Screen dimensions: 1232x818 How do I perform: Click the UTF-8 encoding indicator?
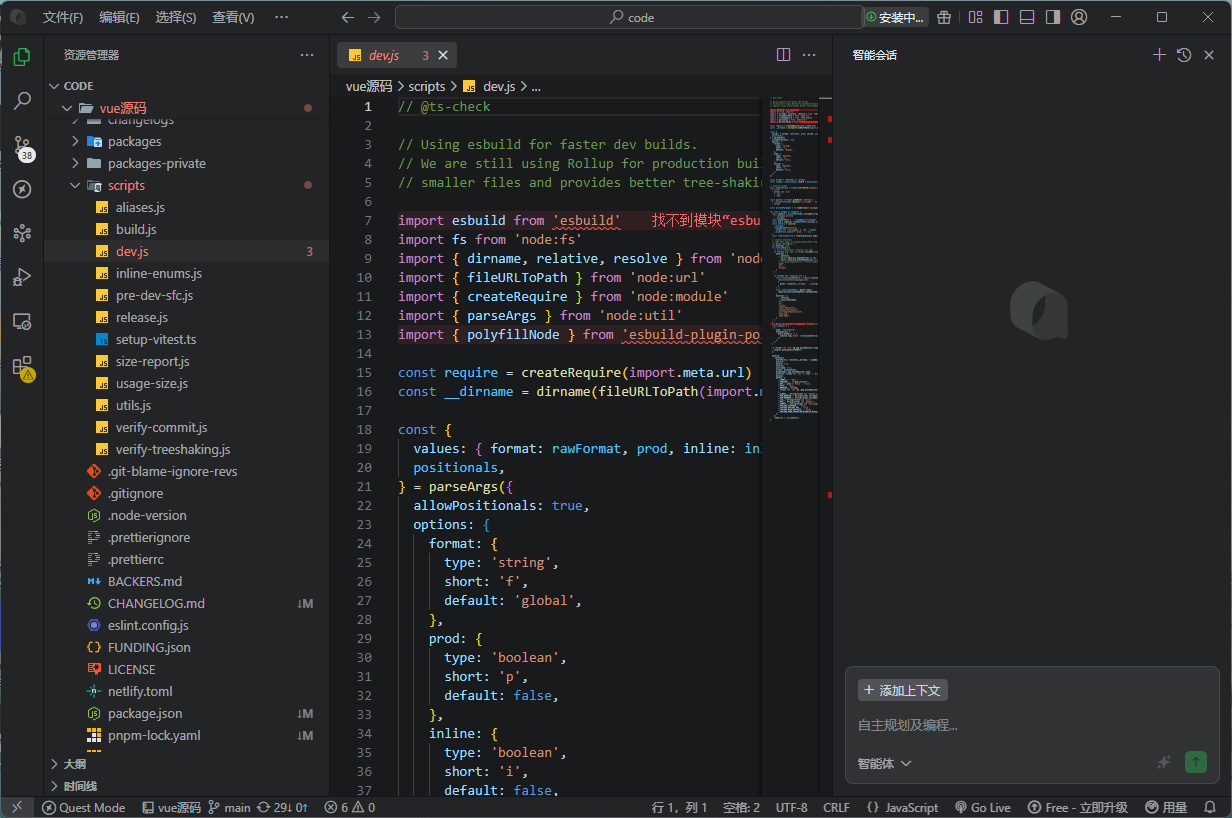pyautogui.click(x=791, y=807)
